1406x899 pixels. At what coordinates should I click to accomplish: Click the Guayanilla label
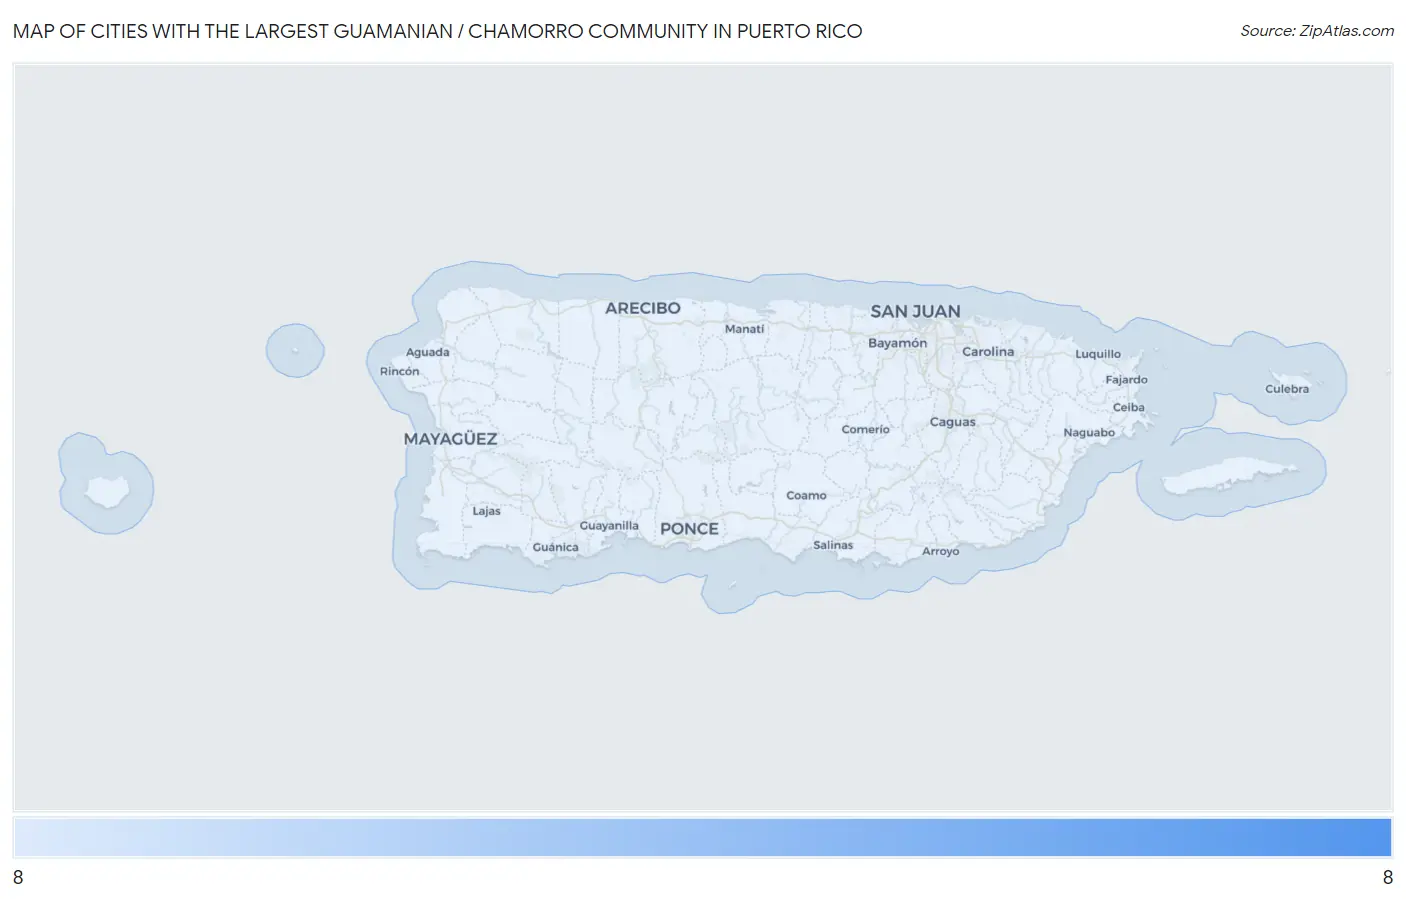tap(609, 526)
